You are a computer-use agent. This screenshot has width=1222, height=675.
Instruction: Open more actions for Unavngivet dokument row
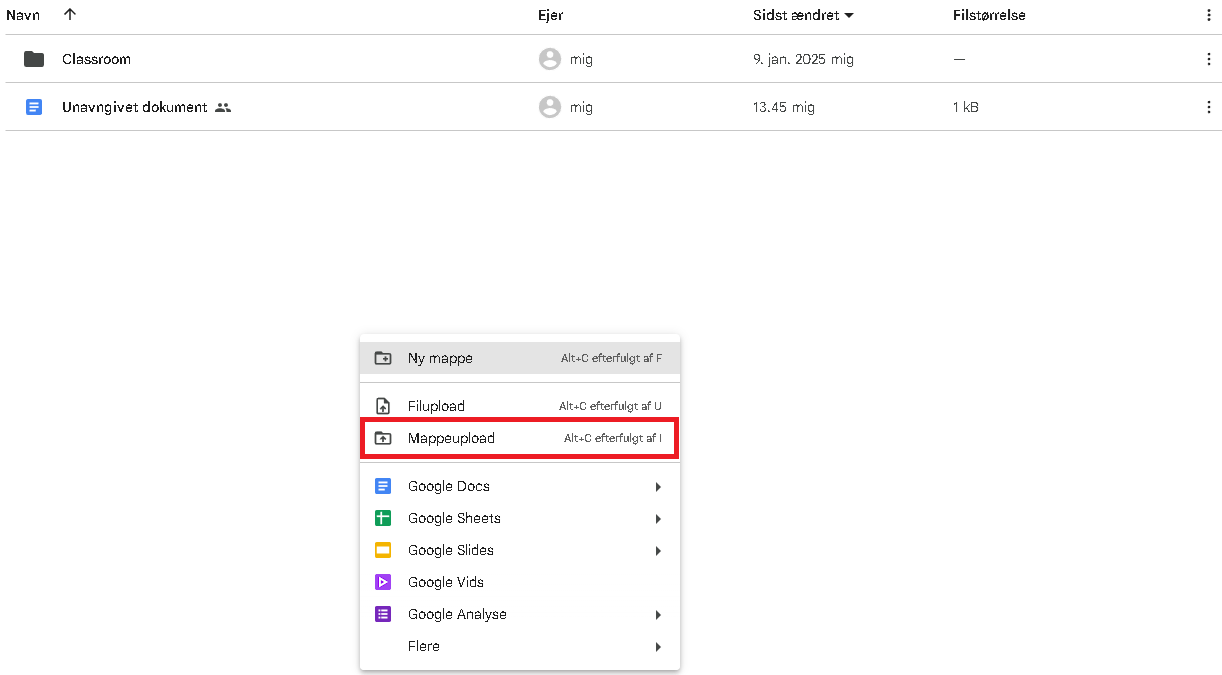tap(1208, 107)
